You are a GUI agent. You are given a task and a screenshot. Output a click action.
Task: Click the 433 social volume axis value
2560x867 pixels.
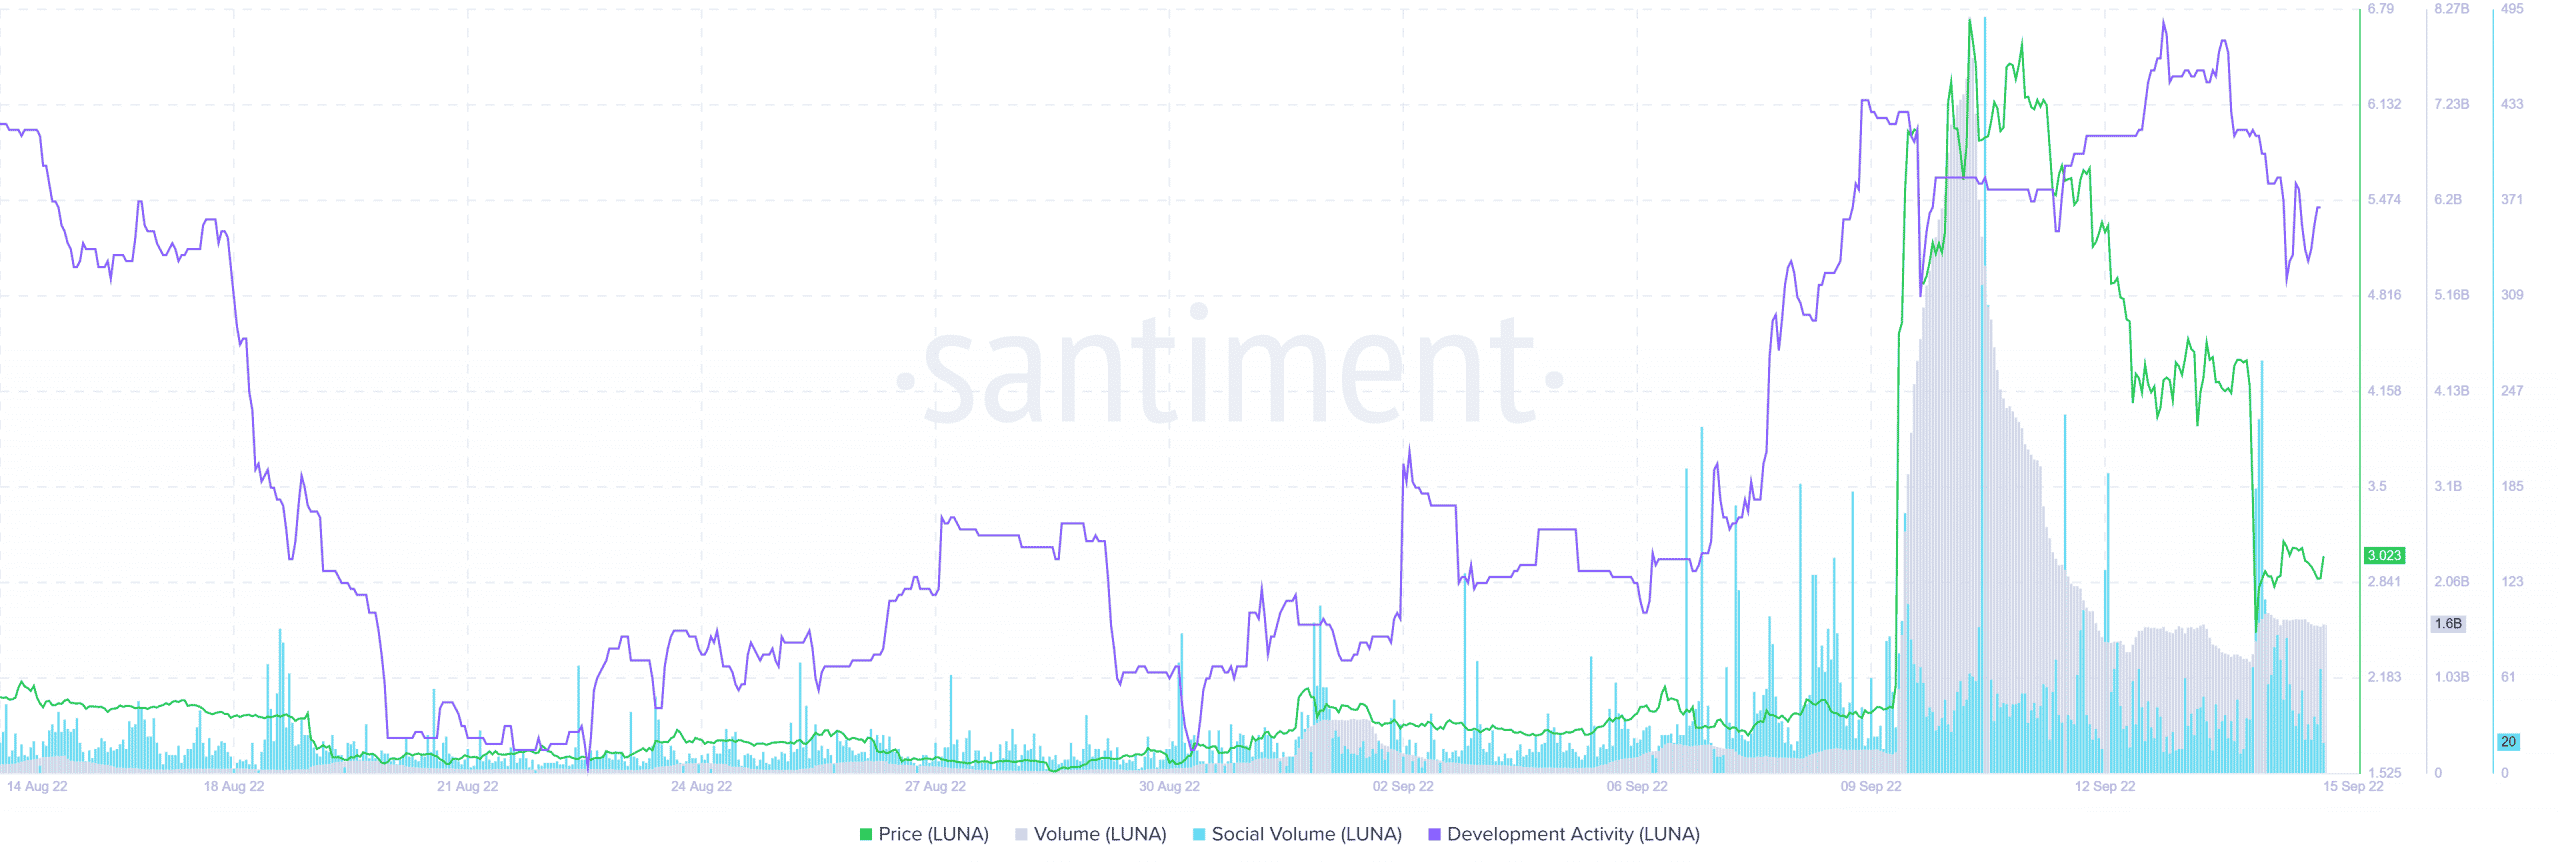pyautogui.click(x=2512, y=104)
